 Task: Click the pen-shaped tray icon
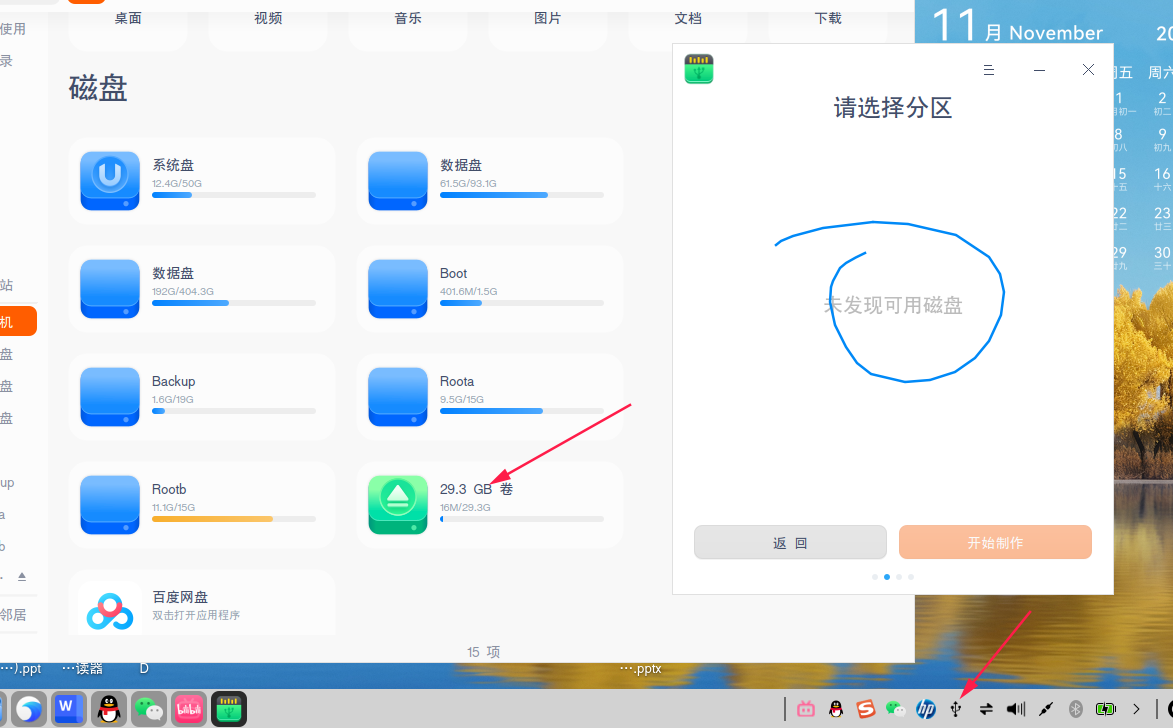(1046, 709)
